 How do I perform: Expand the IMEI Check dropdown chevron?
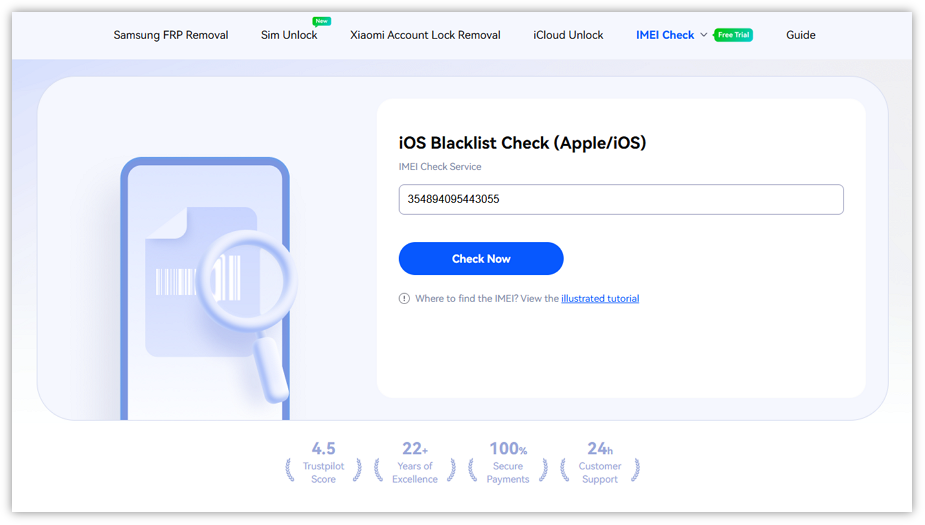[704, 35]
